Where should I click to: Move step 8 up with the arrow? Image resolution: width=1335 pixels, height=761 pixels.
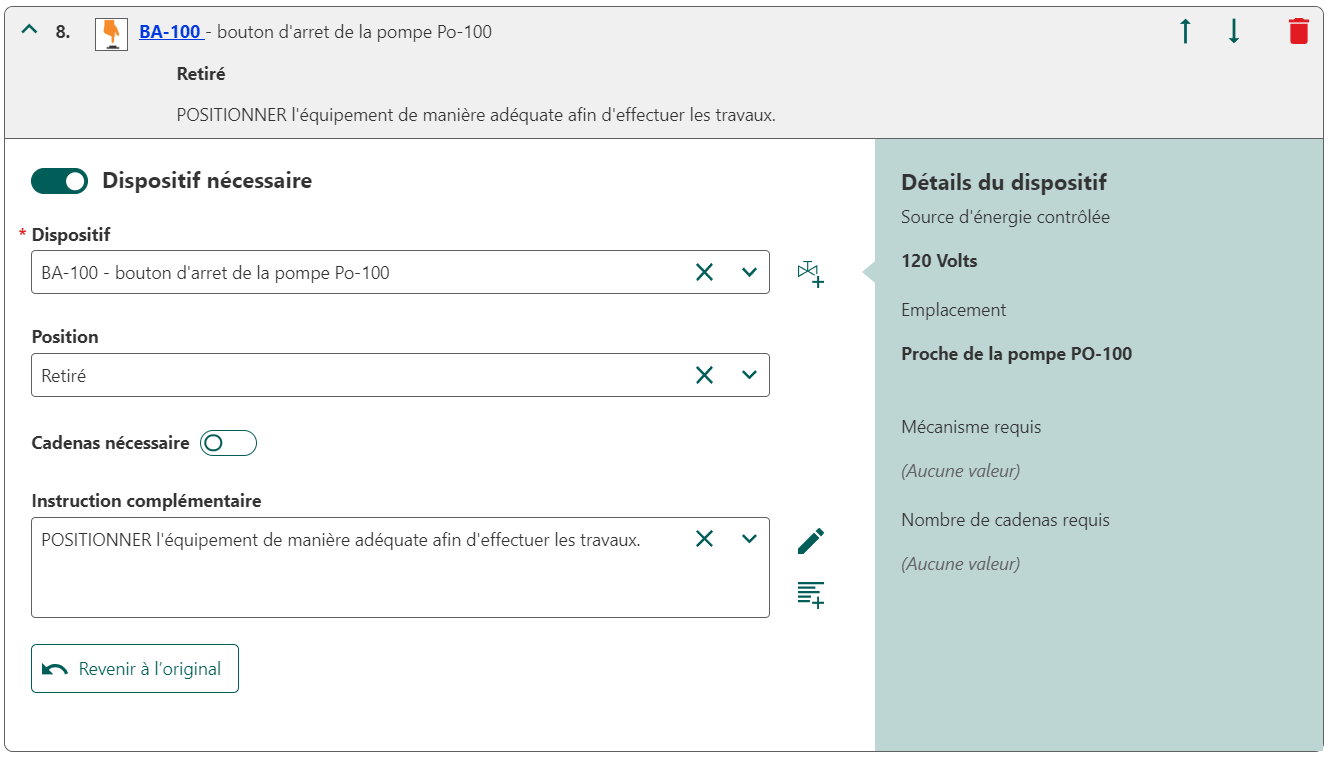[x=1185, y=32]
